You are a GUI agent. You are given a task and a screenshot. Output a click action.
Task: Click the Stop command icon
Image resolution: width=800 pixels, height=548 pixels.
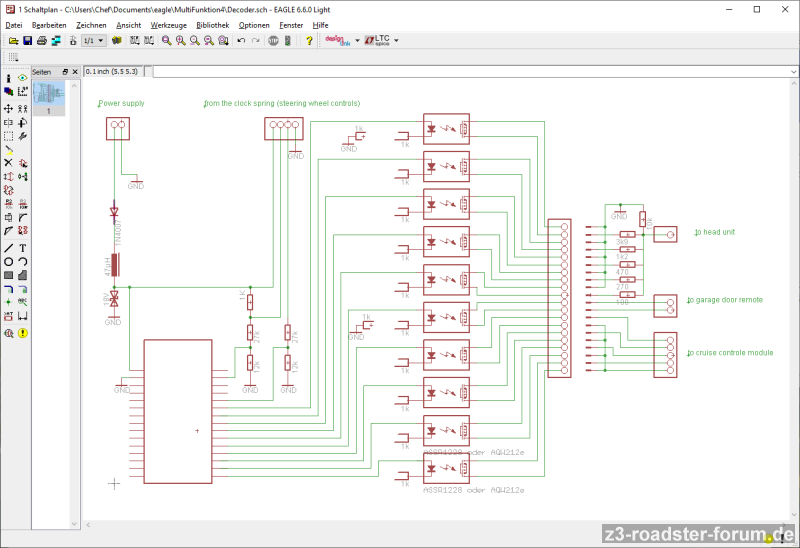pyautogui.click(x=272, y=41)
